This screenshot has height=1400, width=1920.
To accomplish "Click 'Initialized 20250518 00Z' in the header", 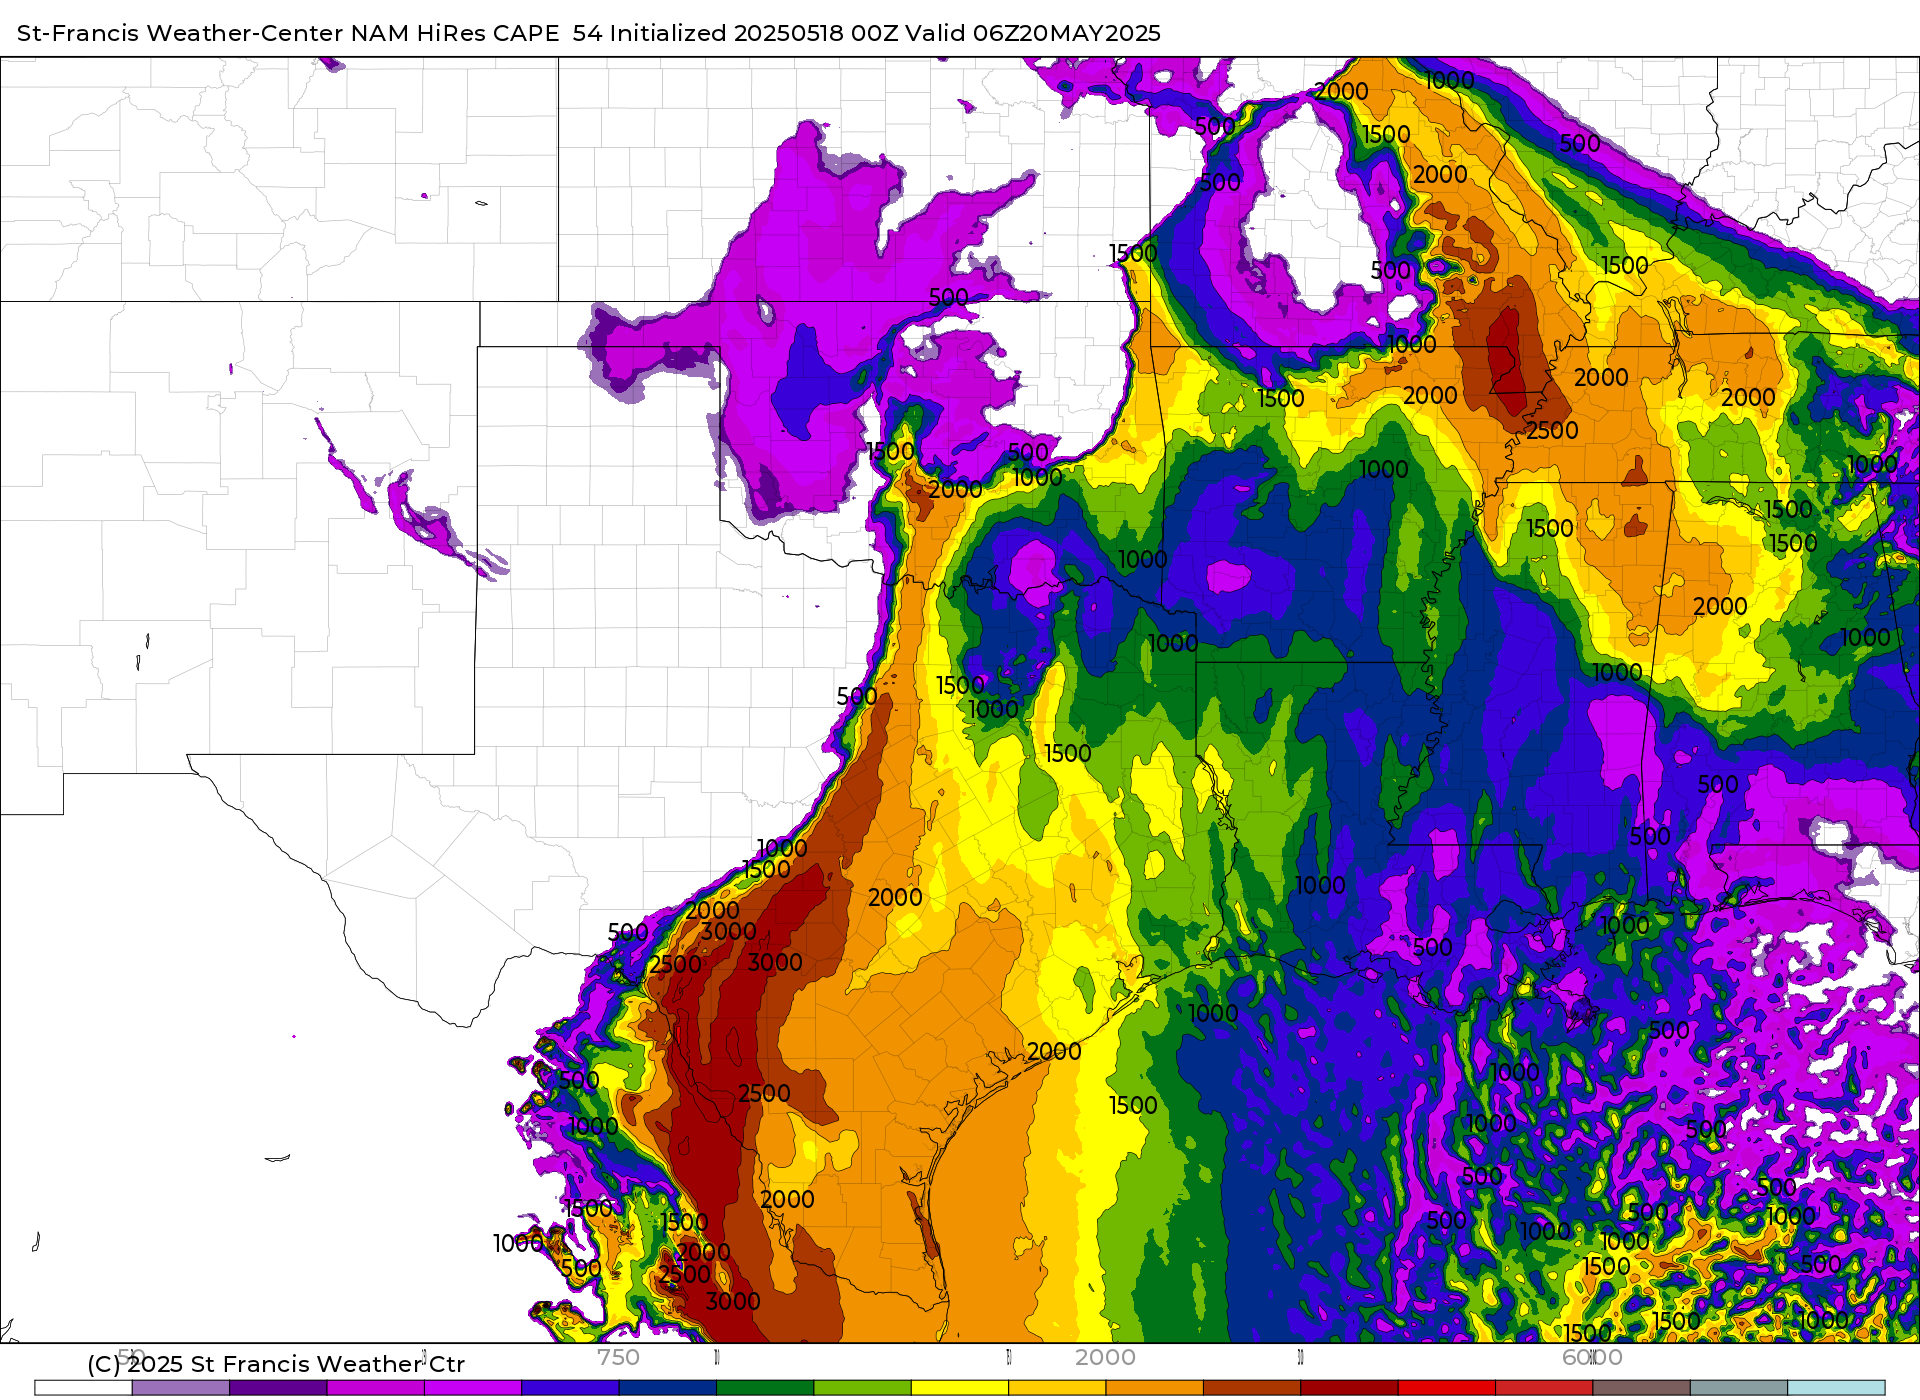I will [x=754, y=33].
